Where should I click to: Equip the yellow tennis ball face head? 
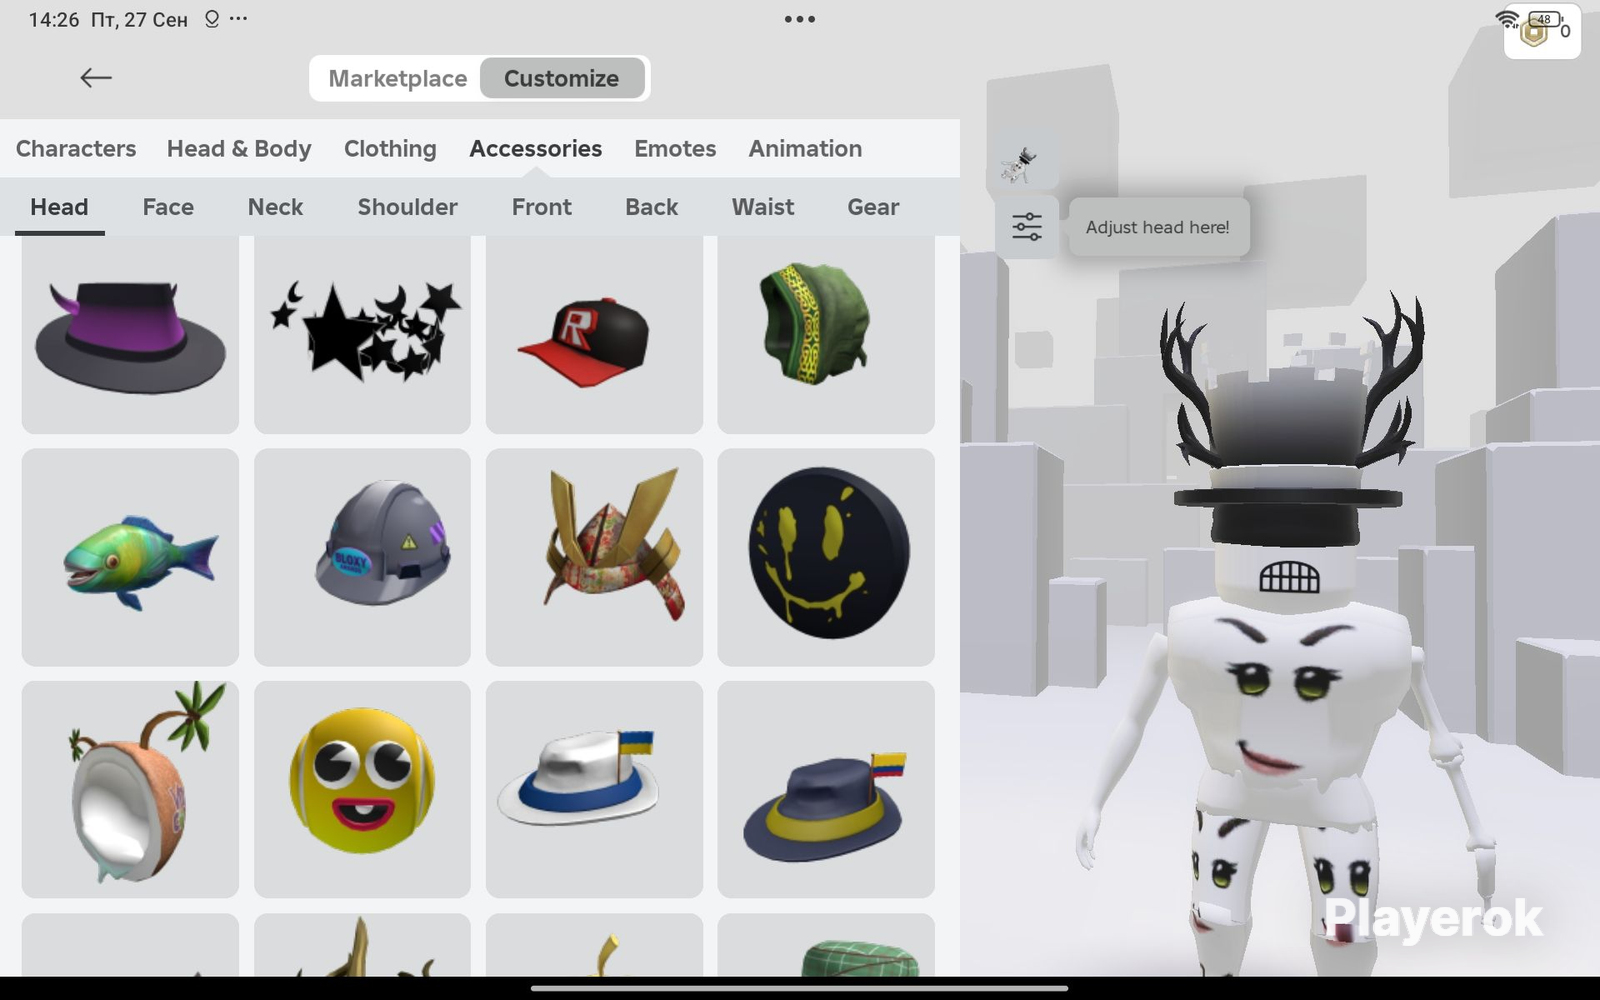(362, 789)
